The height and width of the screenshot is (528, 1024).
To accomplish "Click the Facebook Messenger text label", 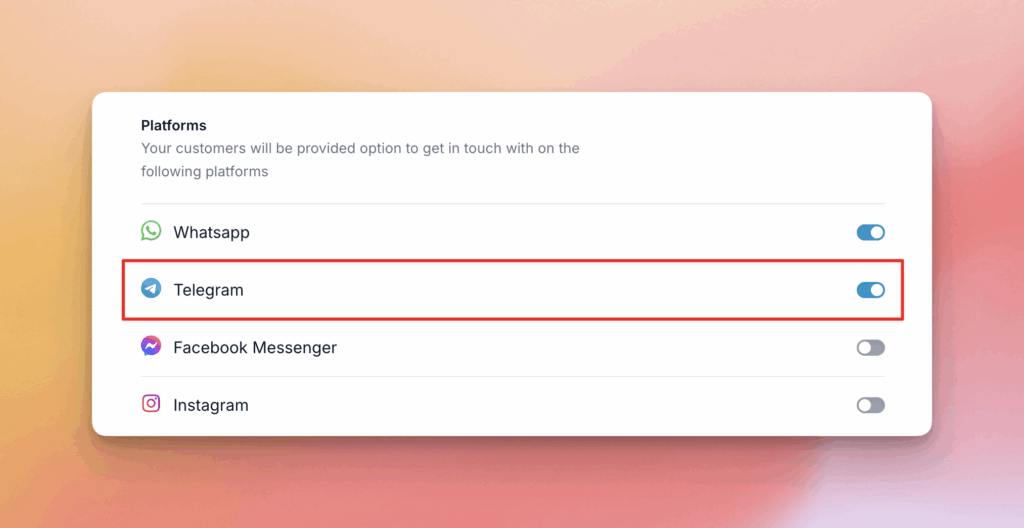I will click(x=255, y=348).
